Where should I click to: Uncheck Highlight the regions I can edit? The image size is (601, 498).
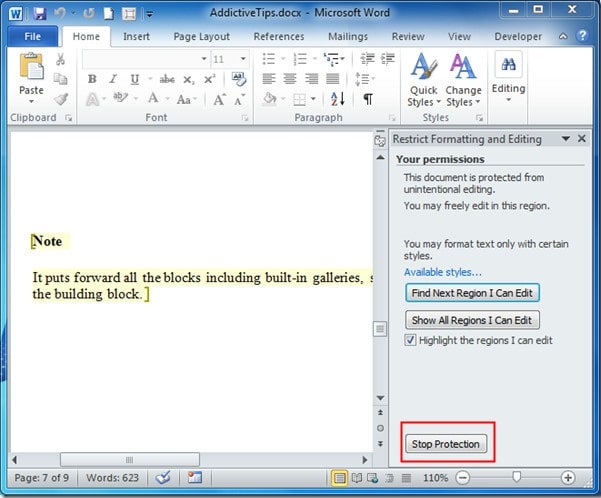(x=411, y=341)
